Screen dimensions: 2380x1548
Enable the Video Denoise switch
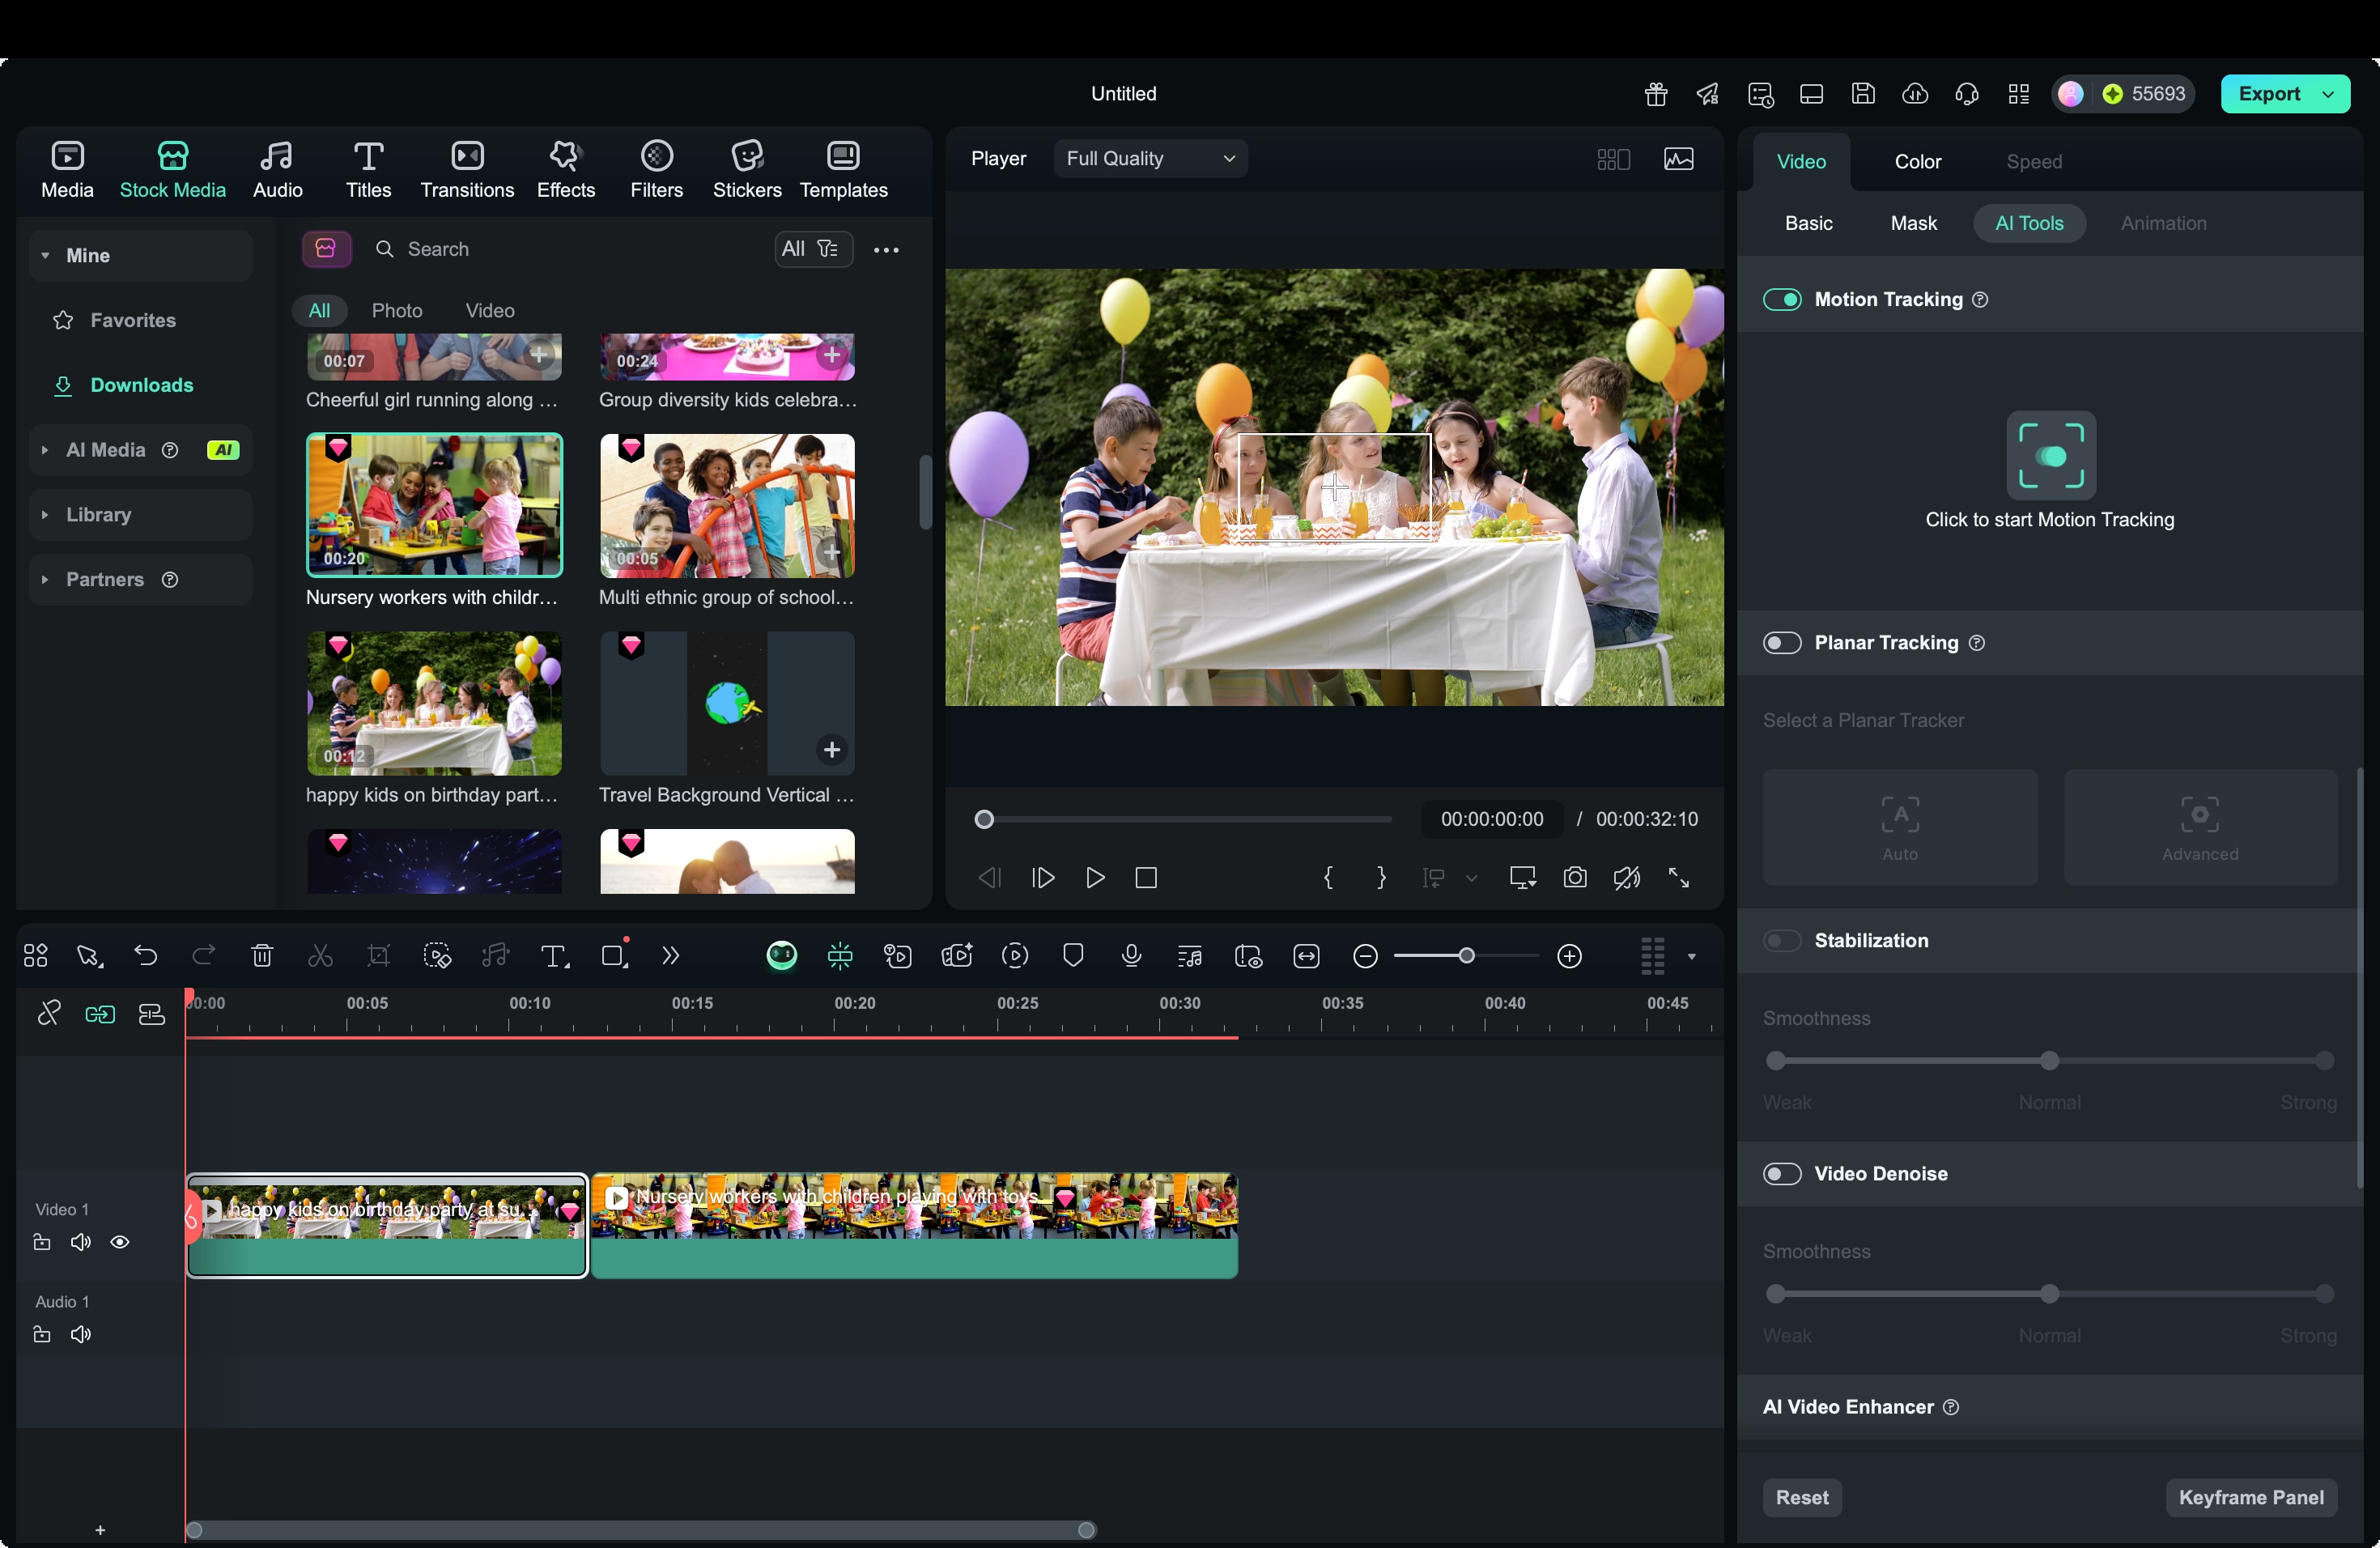click(x=1782, y=1174)
